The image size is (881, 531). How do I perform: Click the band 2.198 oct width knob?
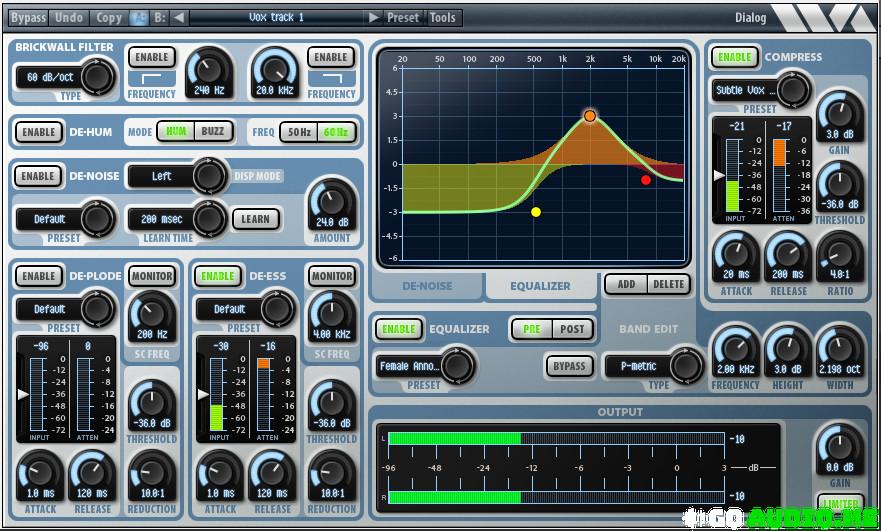839,348
